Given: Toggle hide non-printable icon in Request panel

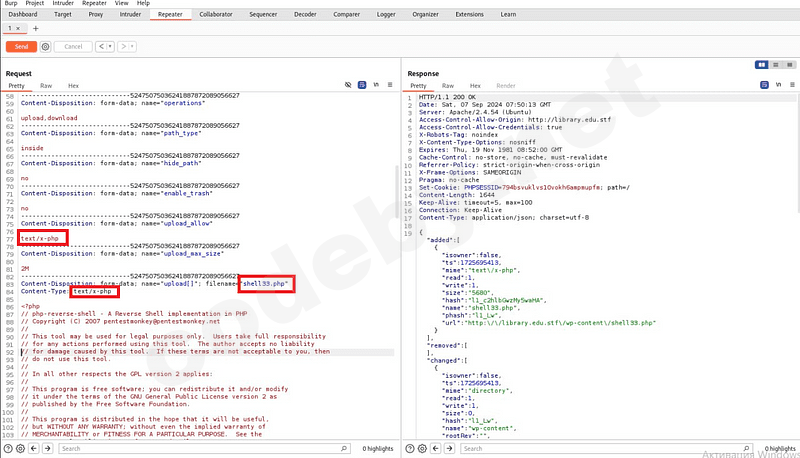Looking at the screenshot, I should (348, 86).
